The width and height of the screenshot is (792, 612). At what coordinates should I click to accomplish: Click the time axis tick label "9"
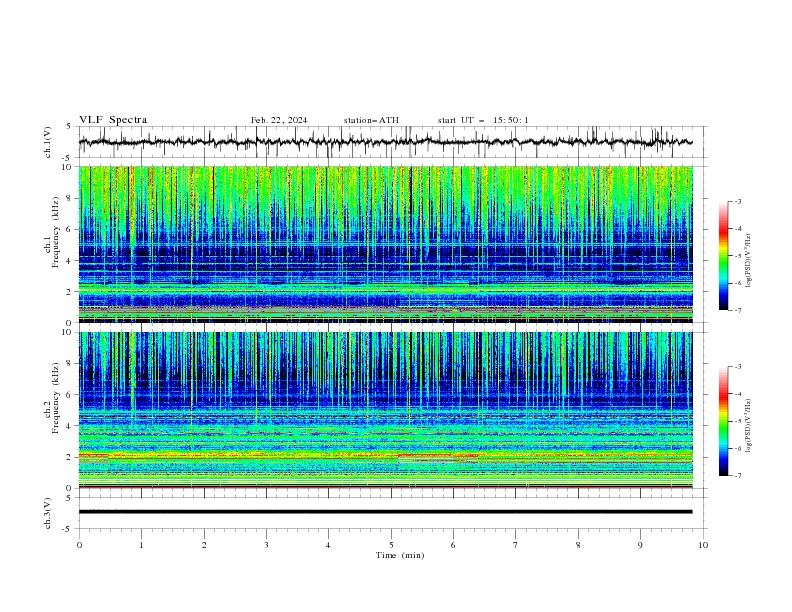tap(640, 545)
